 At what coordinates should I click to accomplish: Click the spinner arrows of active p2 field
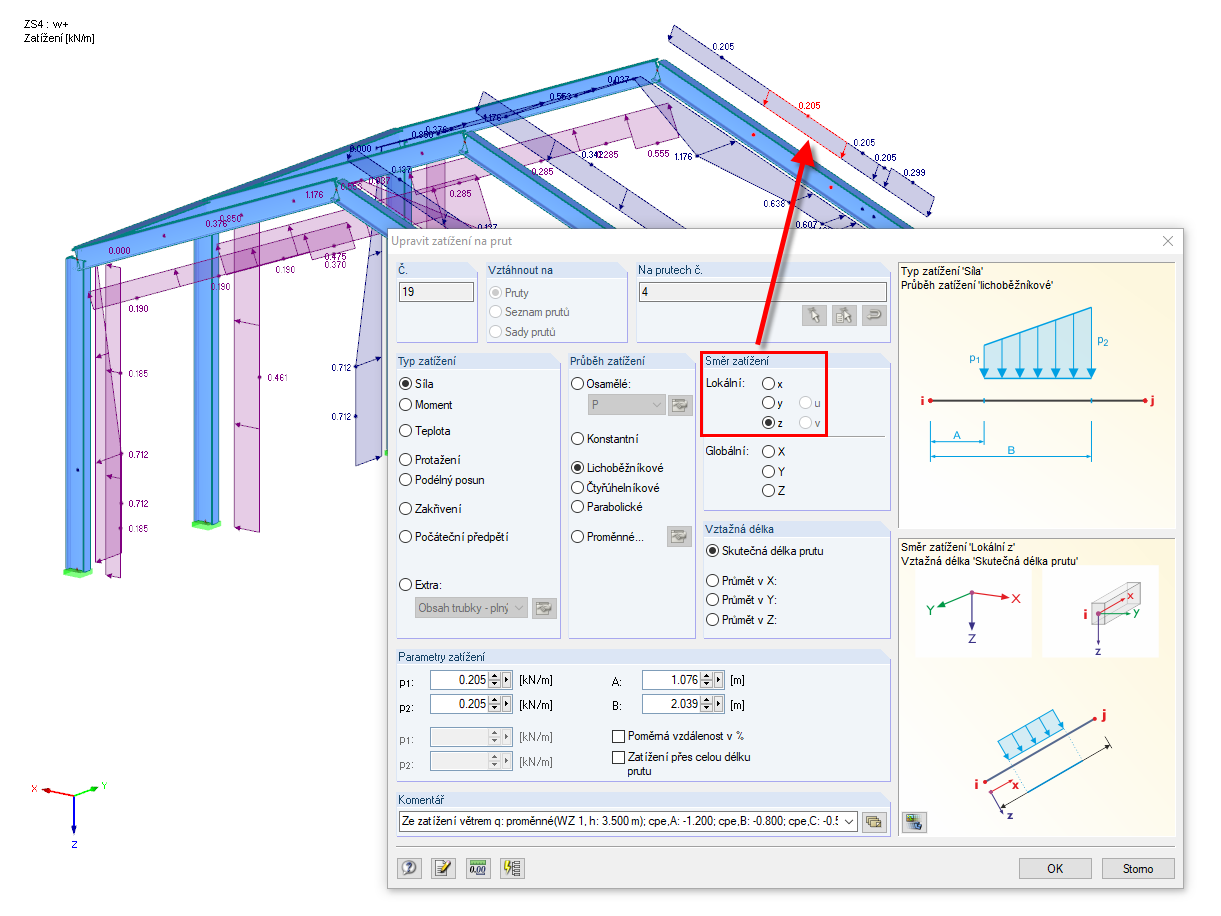click(x=494, y=704)
